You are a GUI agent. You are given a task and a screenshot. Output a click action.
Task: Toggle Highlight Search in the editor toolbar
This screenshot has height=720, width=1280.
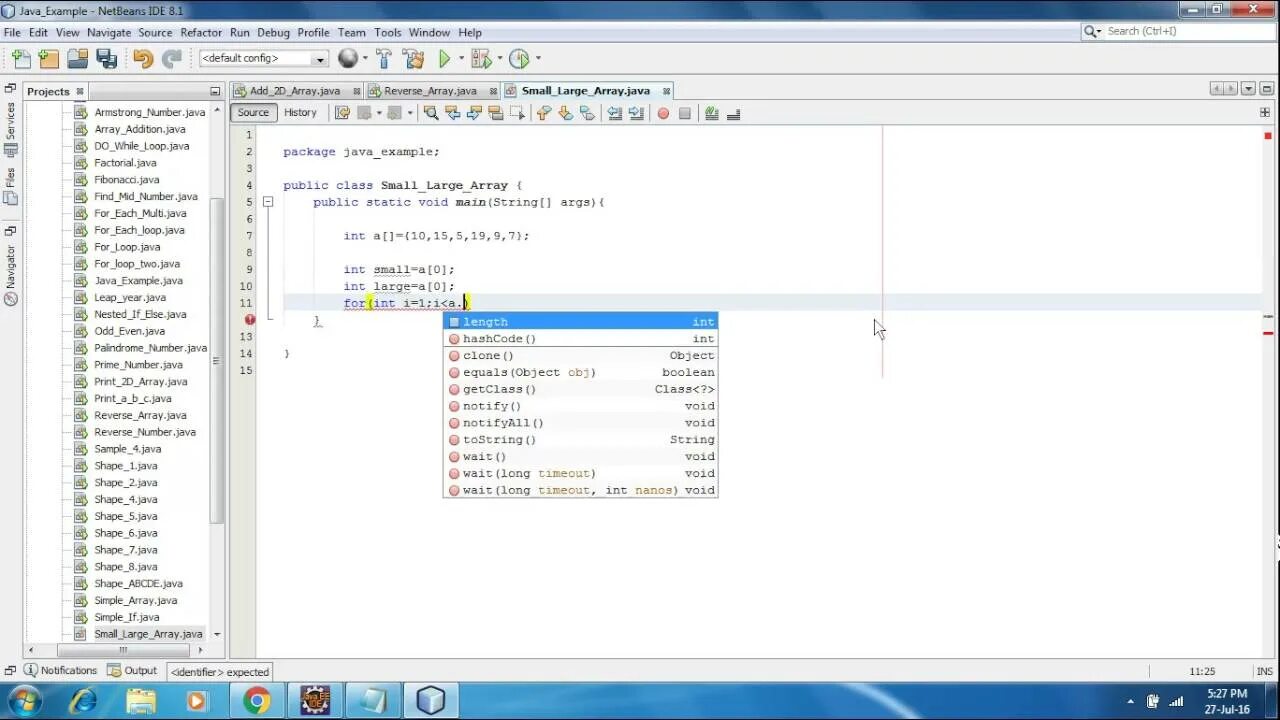click(x=494, y=112)
